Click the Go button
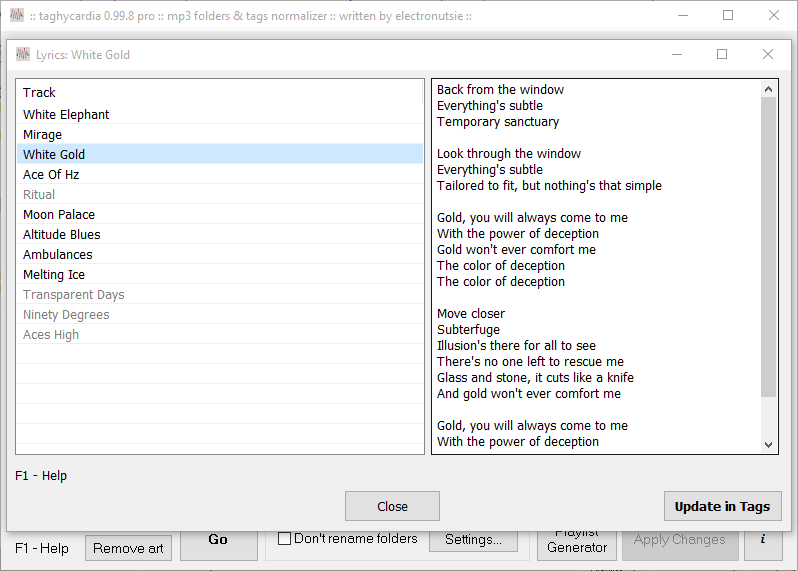The image size is (798, 571). tap(219, 544)
